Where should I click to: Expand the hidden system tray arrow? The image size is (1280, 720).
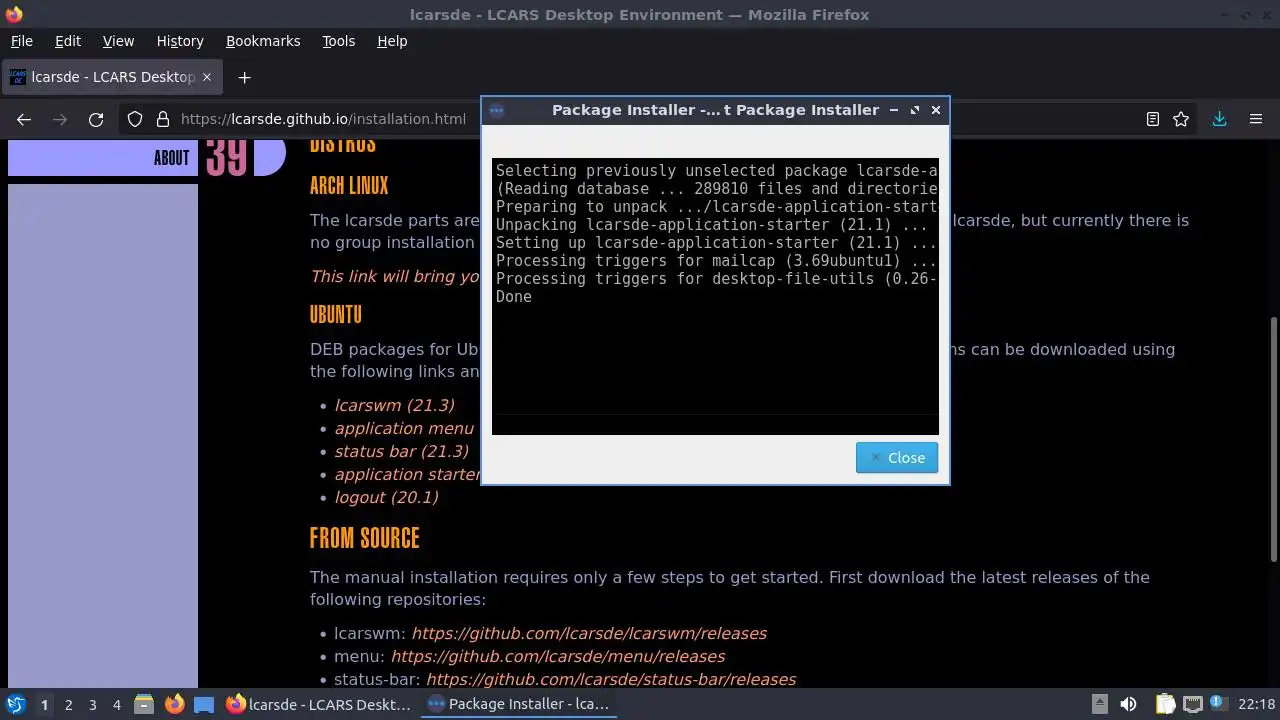[x=1099, y=704]
